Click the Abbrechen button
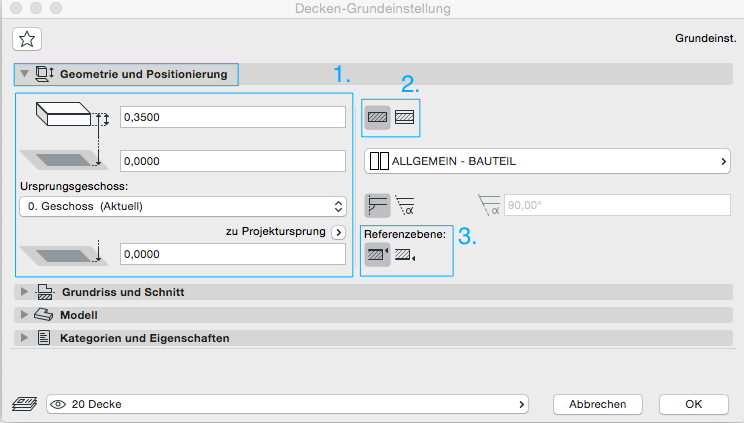 (x=597, y=404)
